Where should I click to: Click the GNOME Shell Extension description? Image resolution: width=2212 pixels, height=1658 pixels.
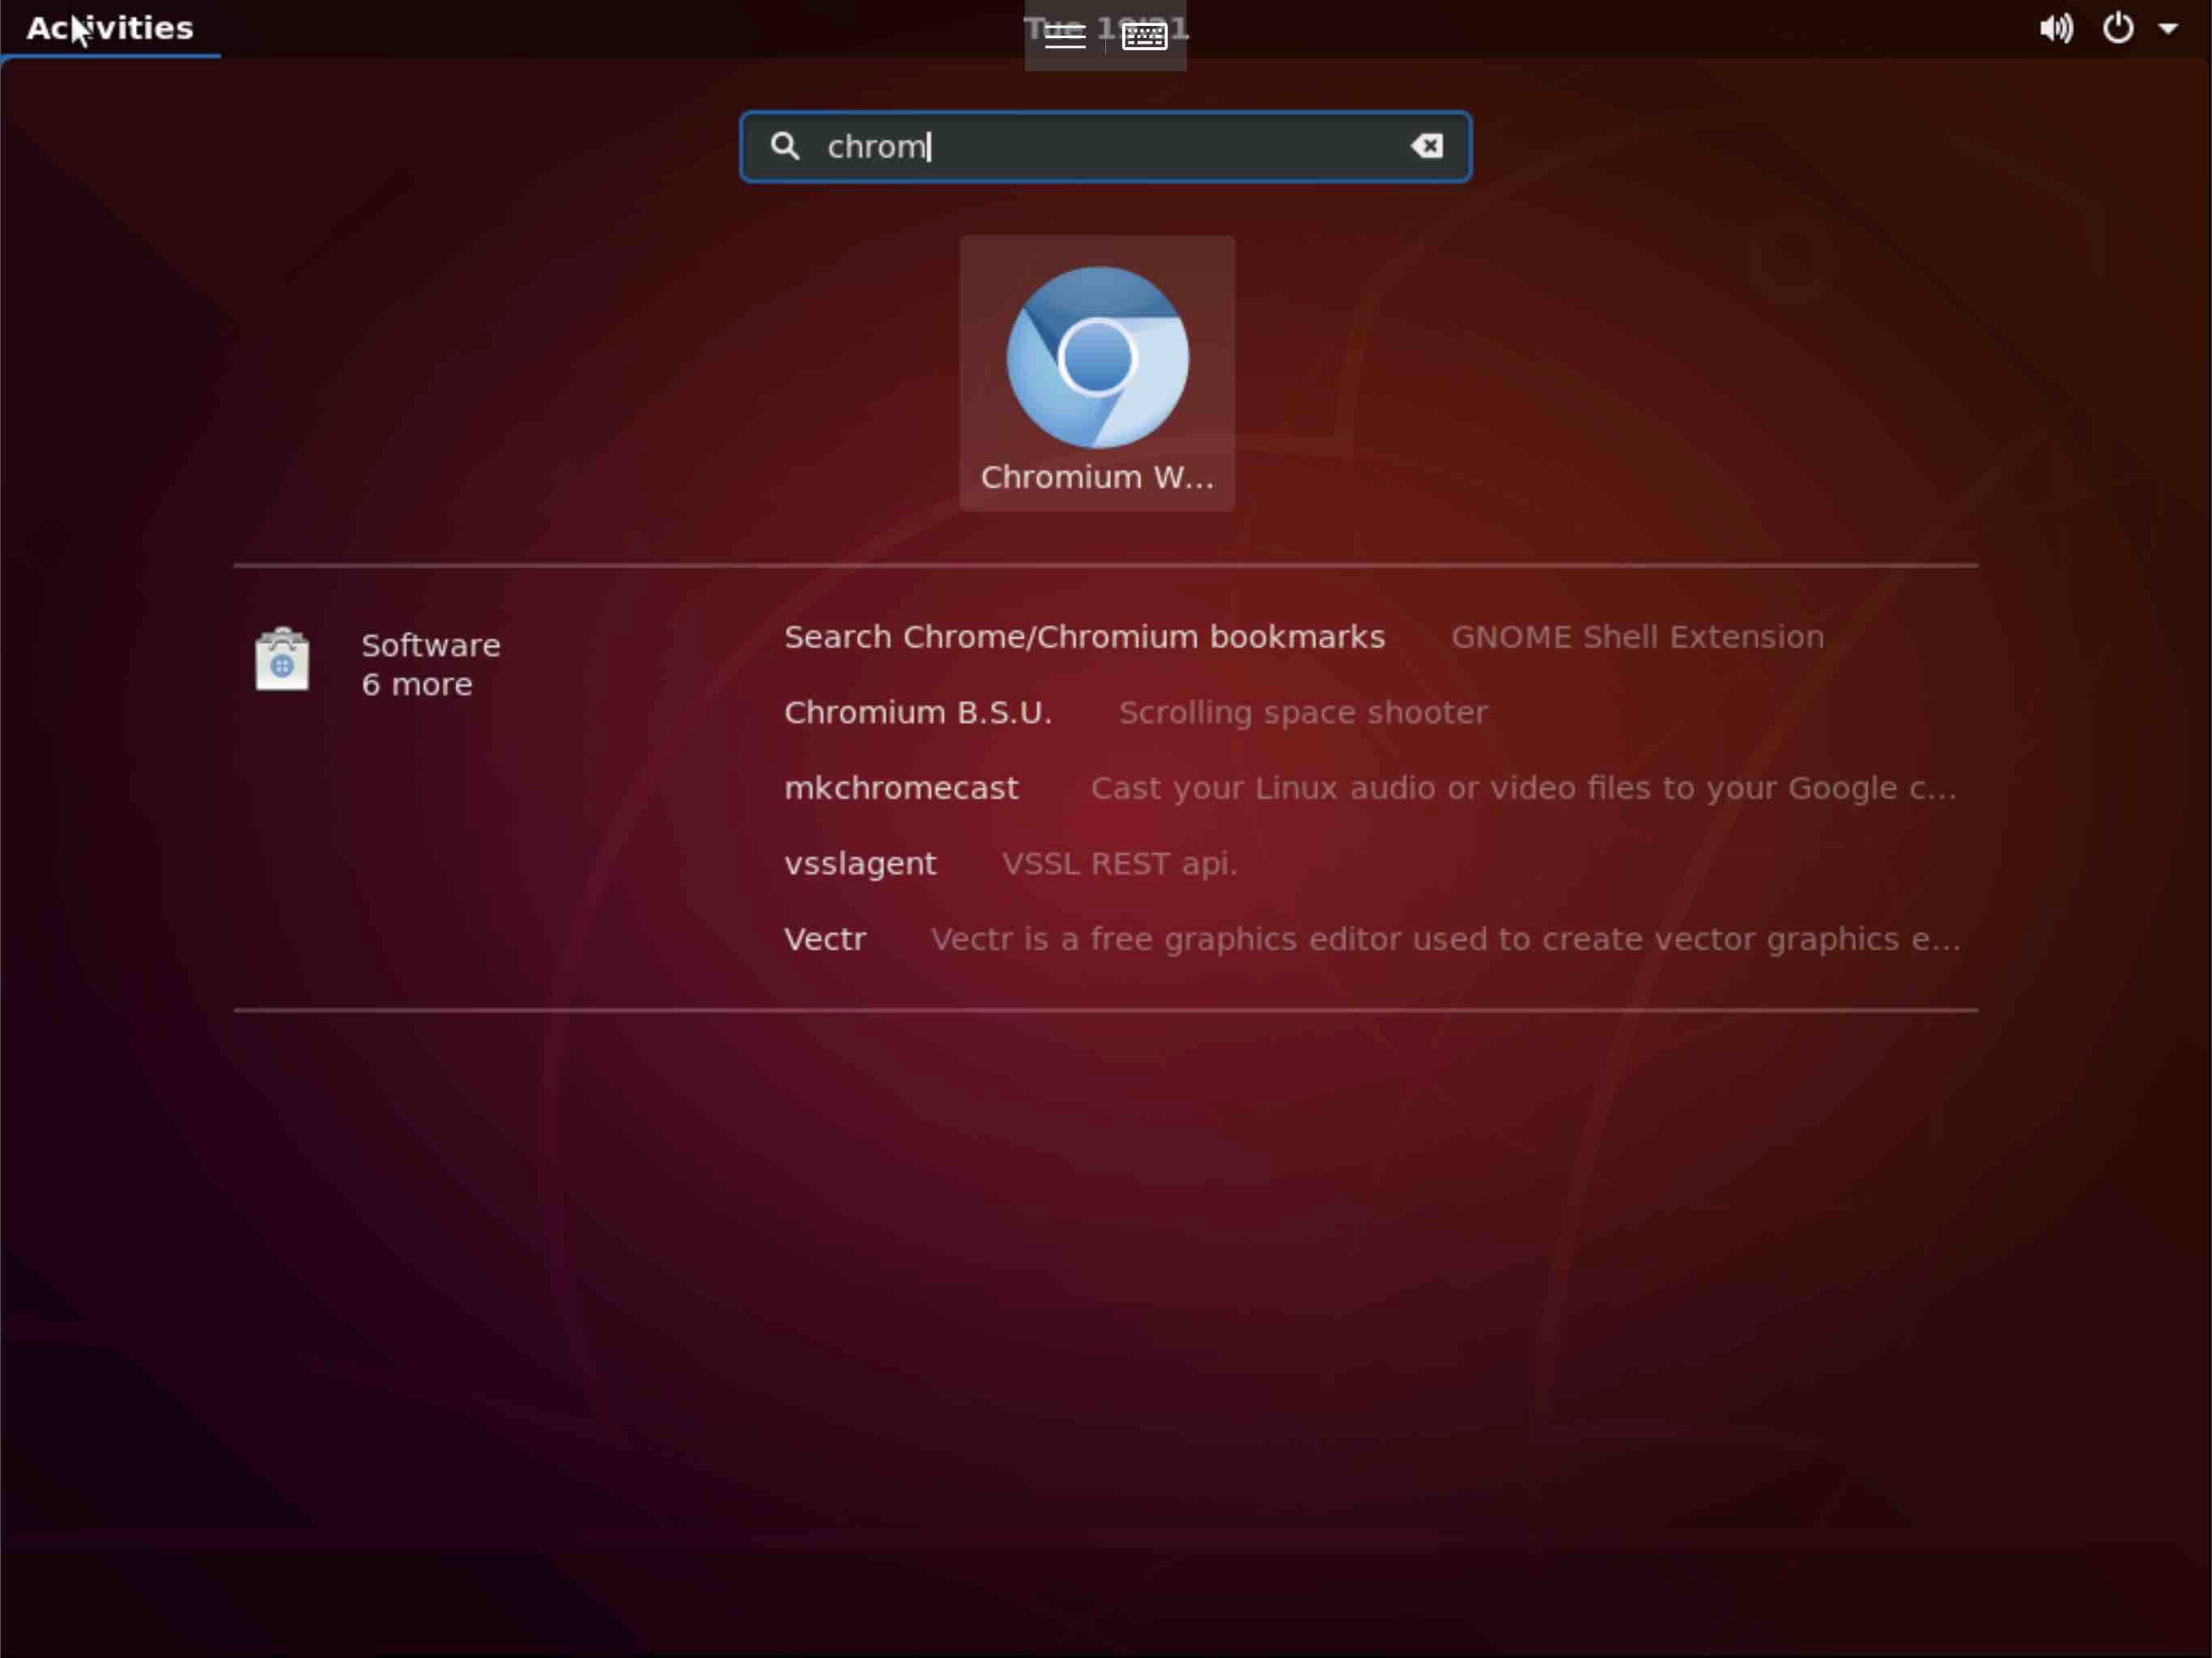click(x=1637, y=637)
